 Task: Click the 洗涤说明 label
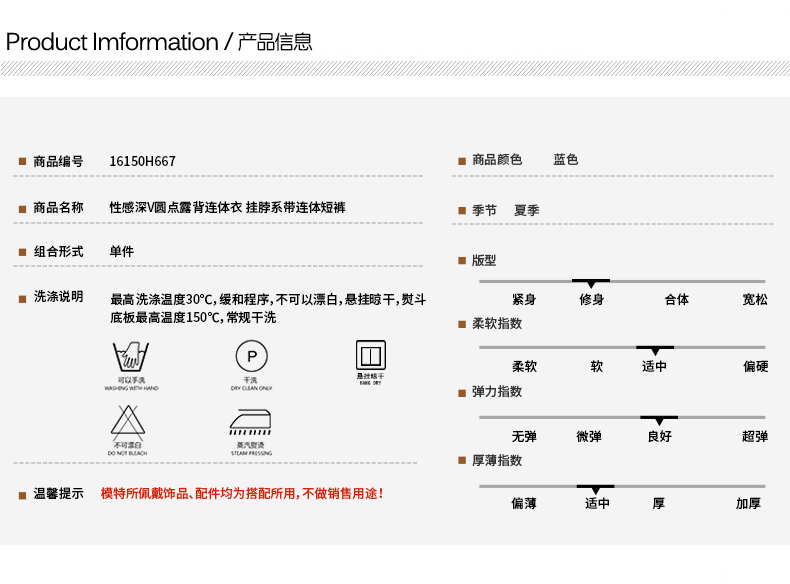(58, 297)
